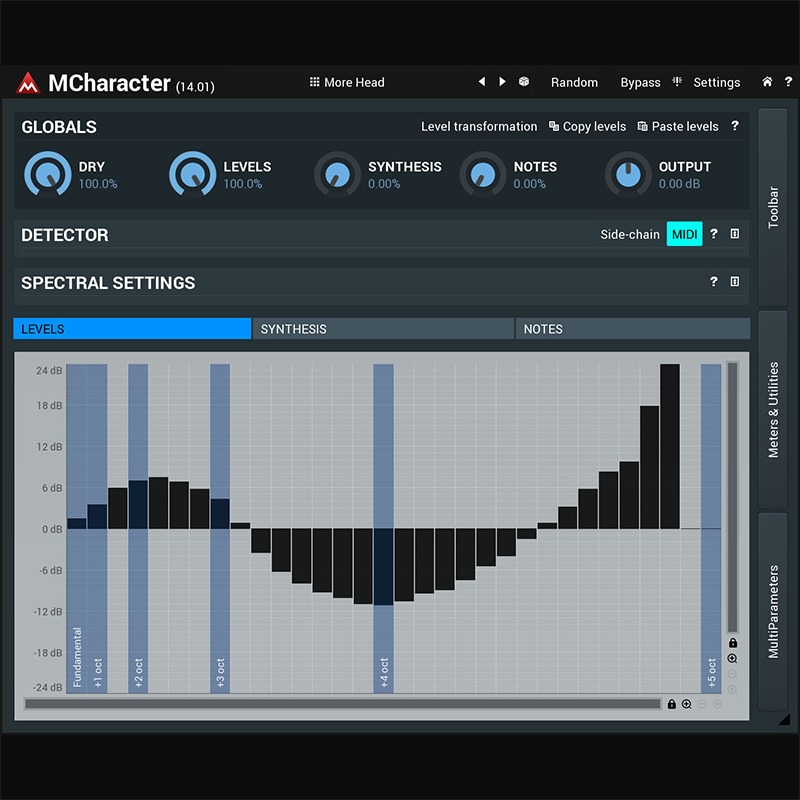Click vertical zoom-in magnifier icon

(x=732, y=658)
